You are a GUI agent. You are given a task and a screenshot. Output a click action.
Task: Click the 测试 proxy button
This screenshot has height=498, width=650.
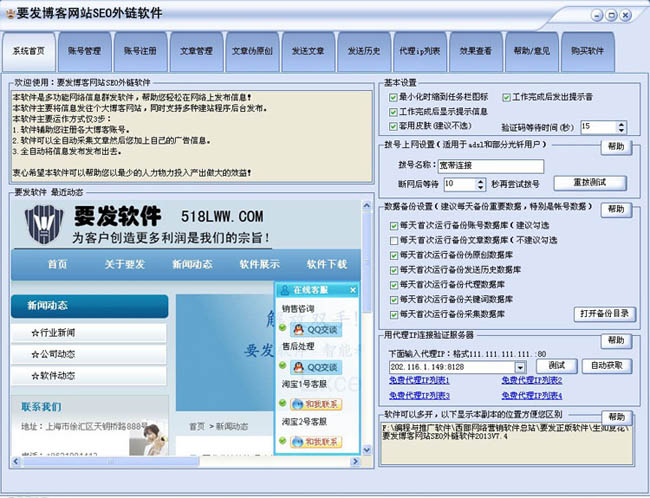coord(557,366)
